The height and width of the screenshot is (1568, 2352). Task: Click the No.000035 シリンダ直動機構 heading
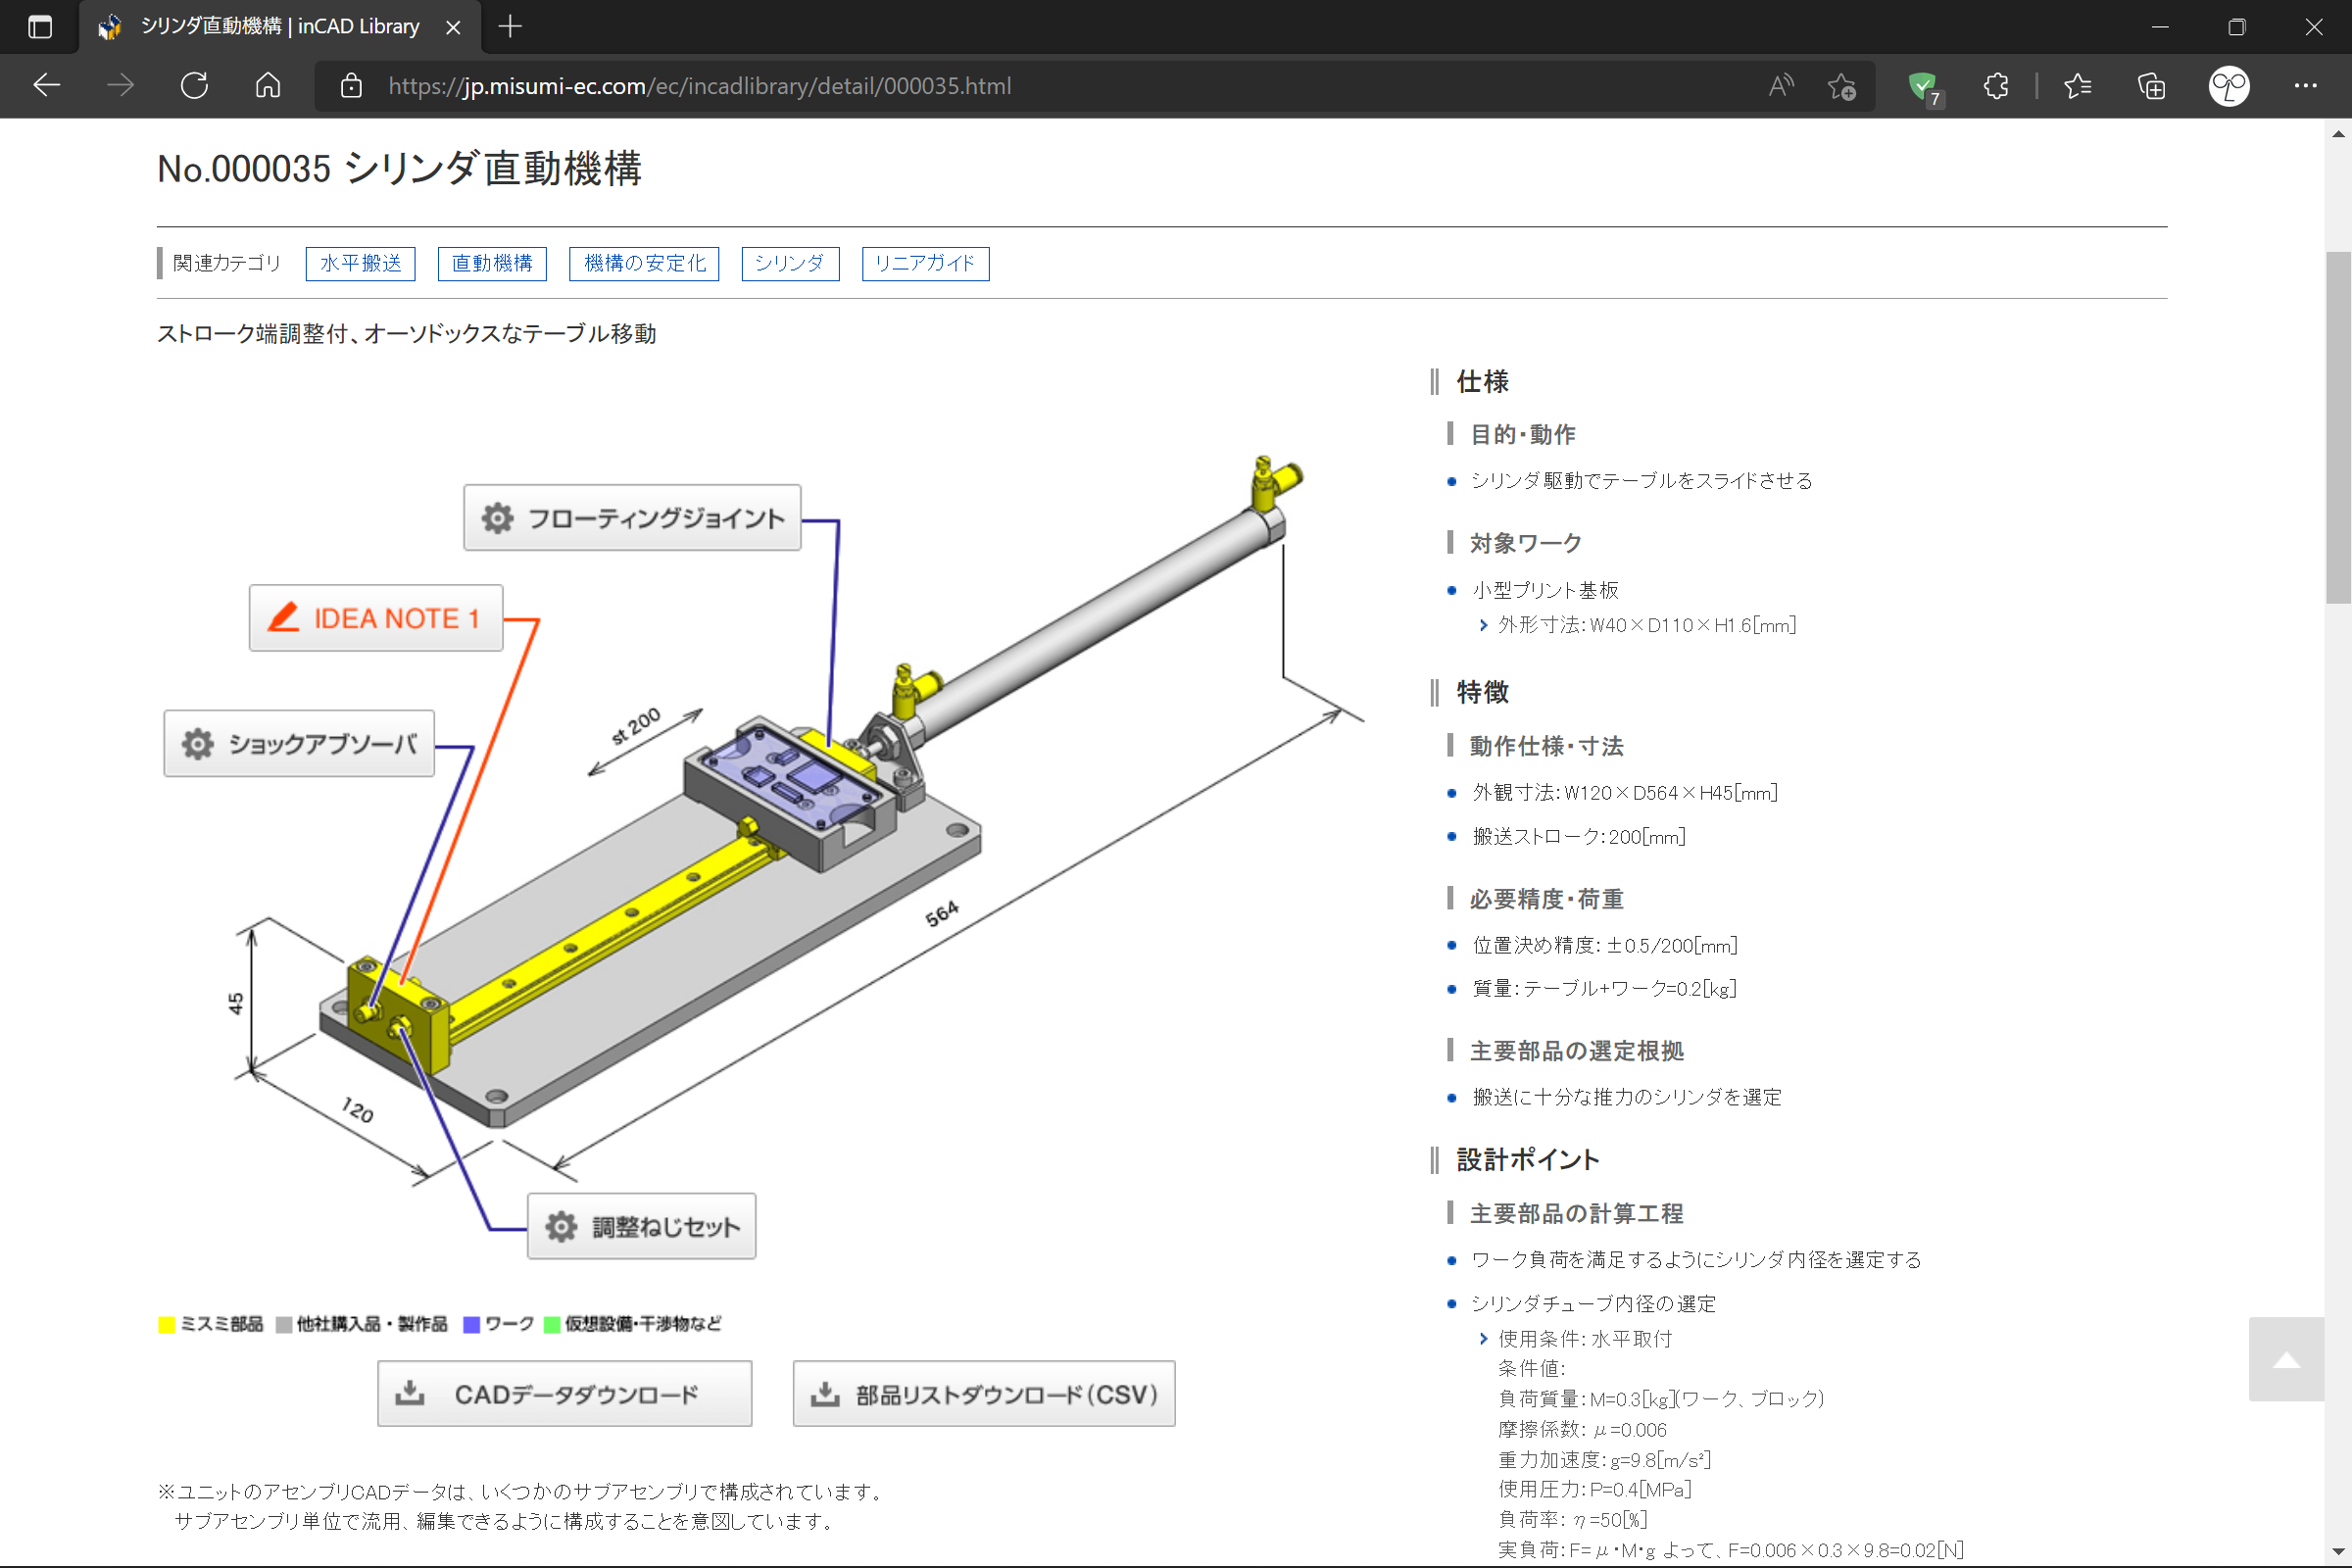click(399, 168)
